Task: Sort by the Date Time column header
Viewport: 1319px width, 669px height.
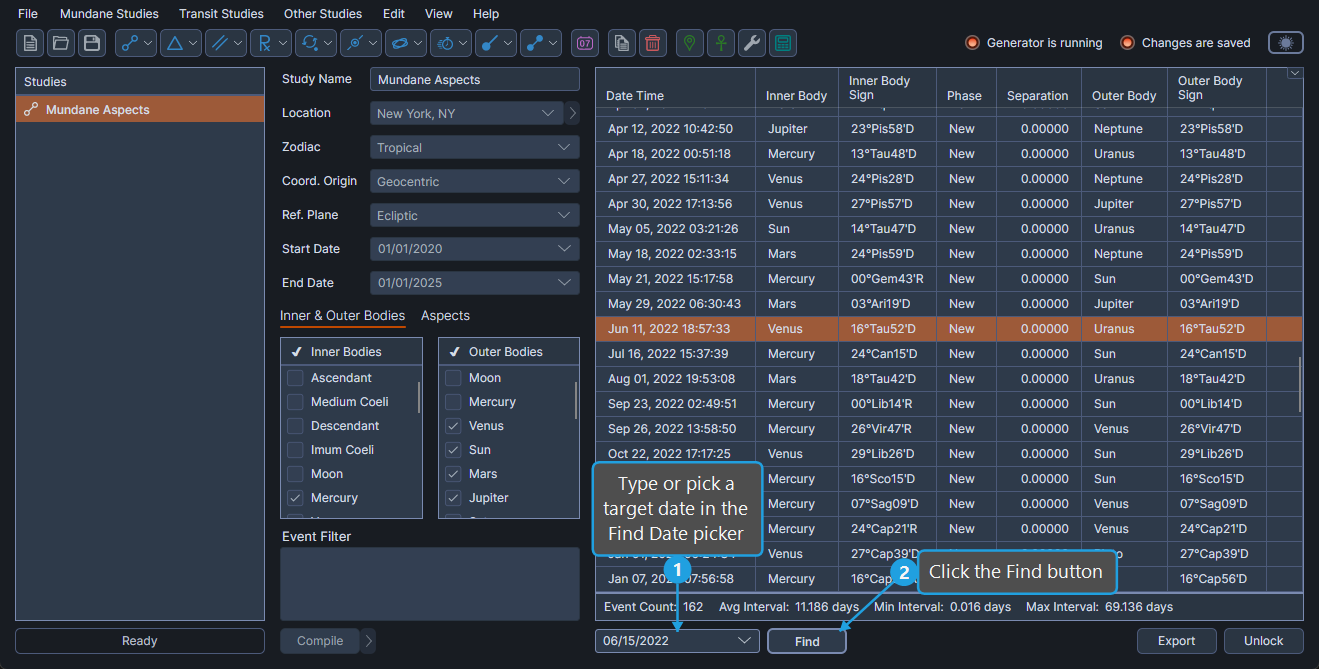Action: coord(675,88)
